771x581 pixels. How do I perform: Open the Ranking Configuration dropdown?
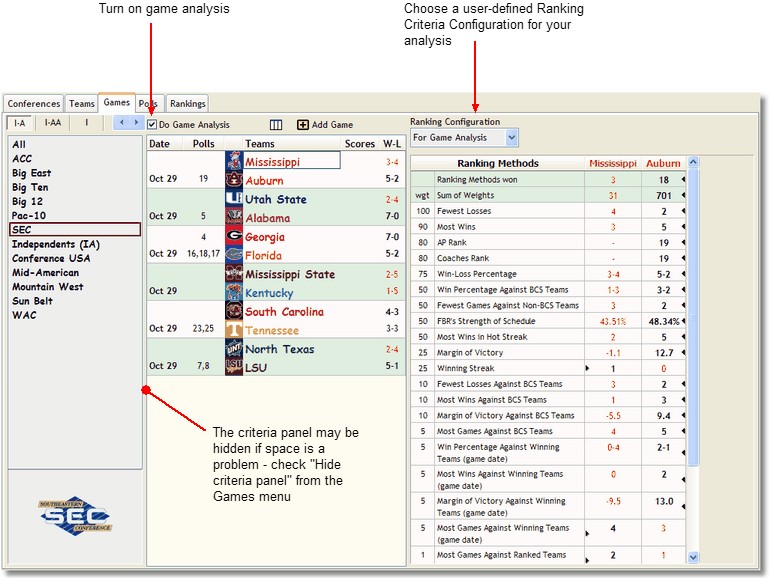(x=512, y=138)
